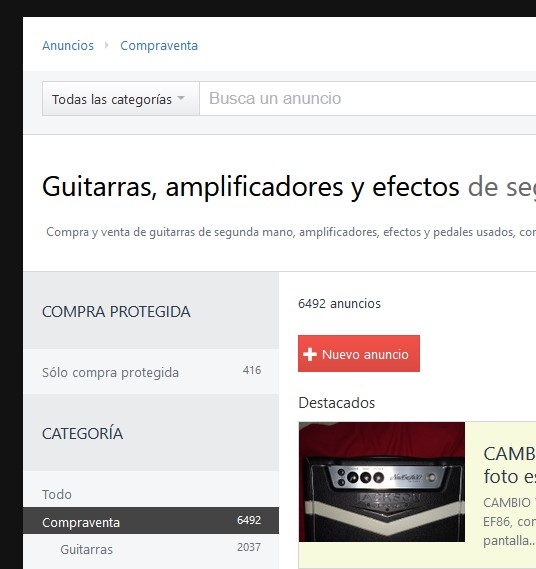Click the caret arrow beside Todas las categorías
Screen dimensions: 536x569
[181, 98]
